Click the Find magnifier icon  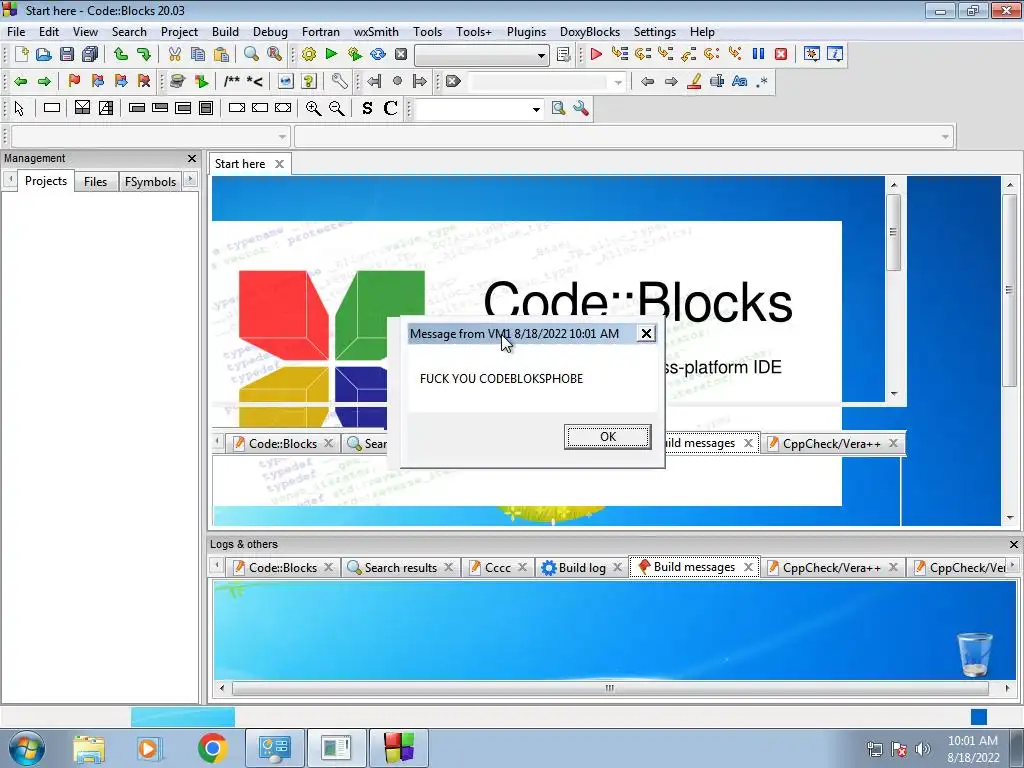[251, 54]
